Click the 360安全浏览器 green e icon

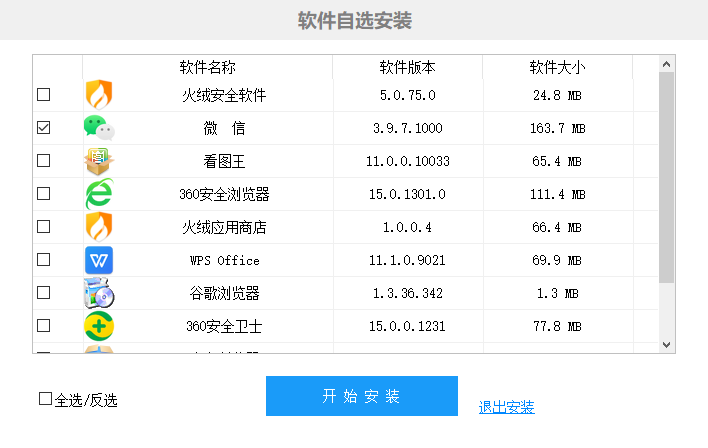click(99, 194)
